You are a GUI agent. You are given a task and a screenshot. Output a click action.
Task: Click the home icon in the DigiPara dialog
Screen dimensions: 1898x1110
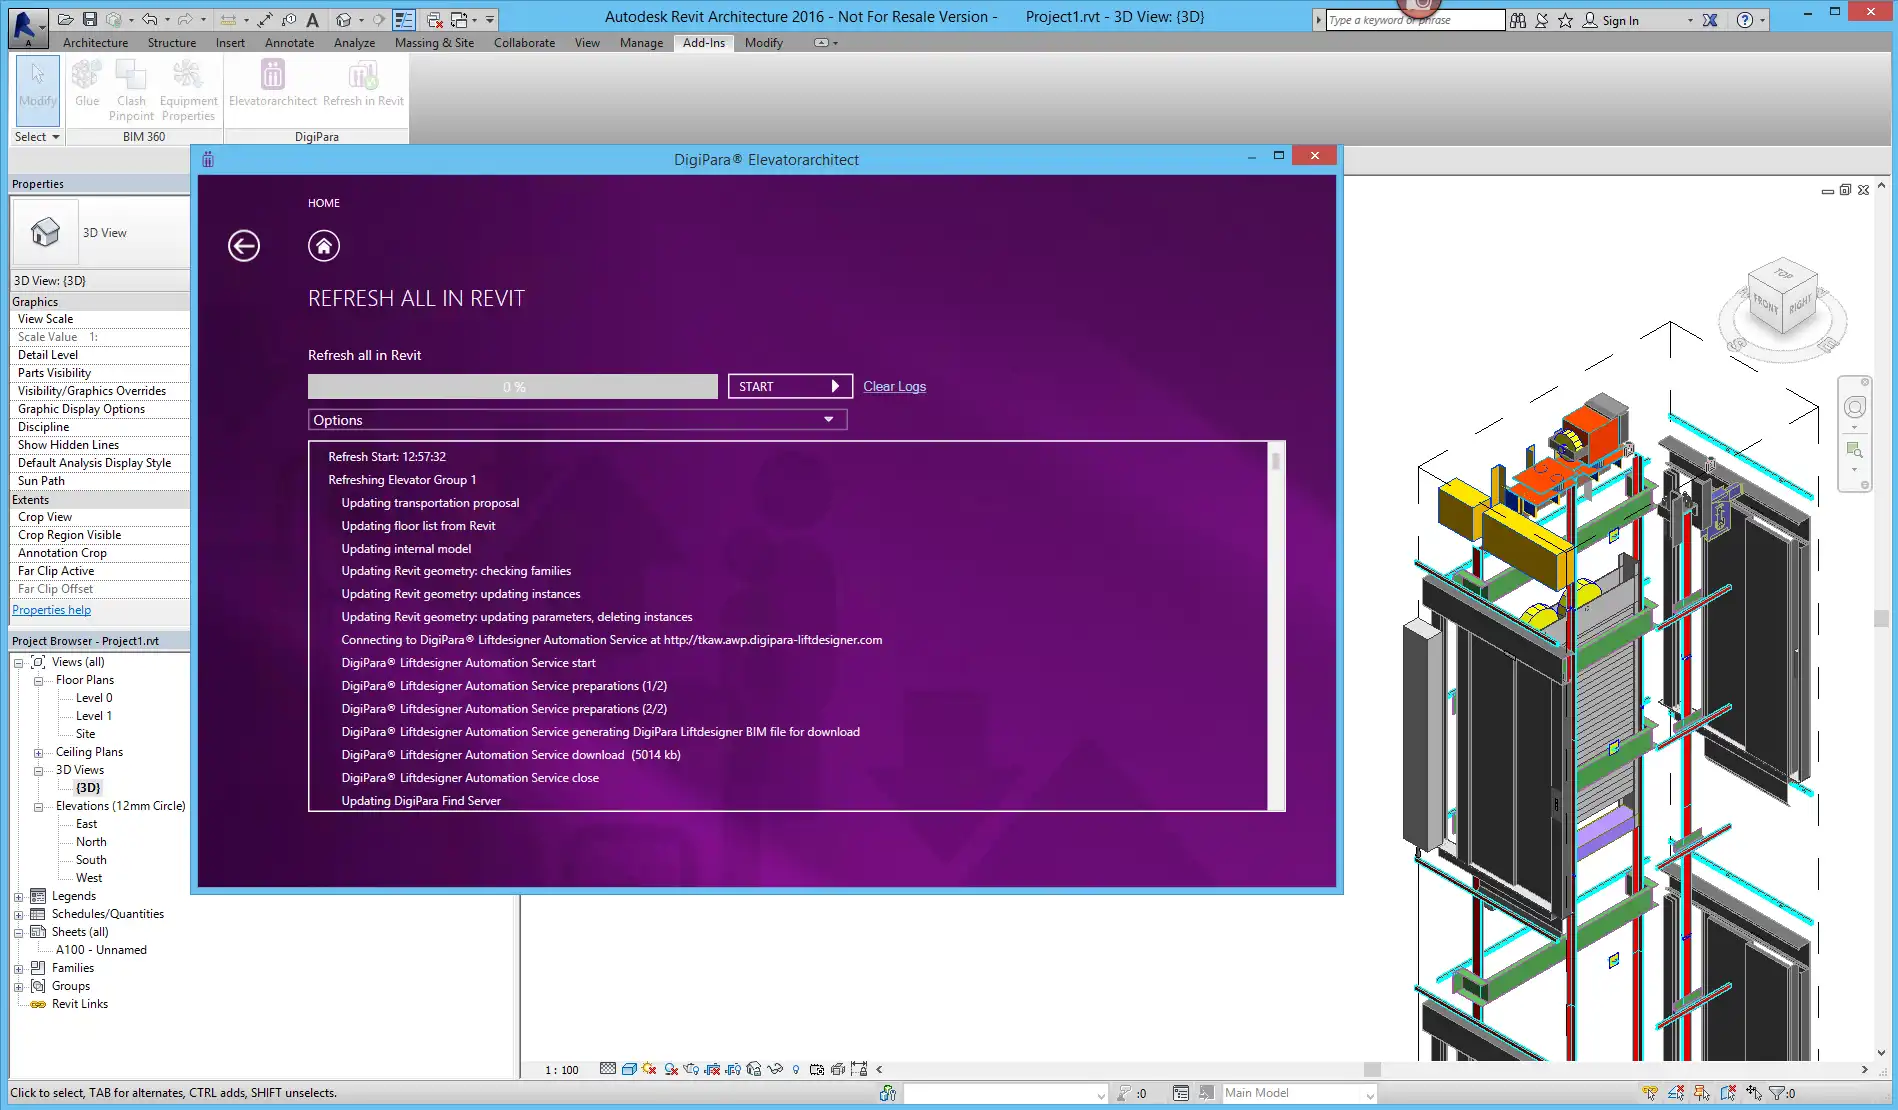[x=323, y=246]
